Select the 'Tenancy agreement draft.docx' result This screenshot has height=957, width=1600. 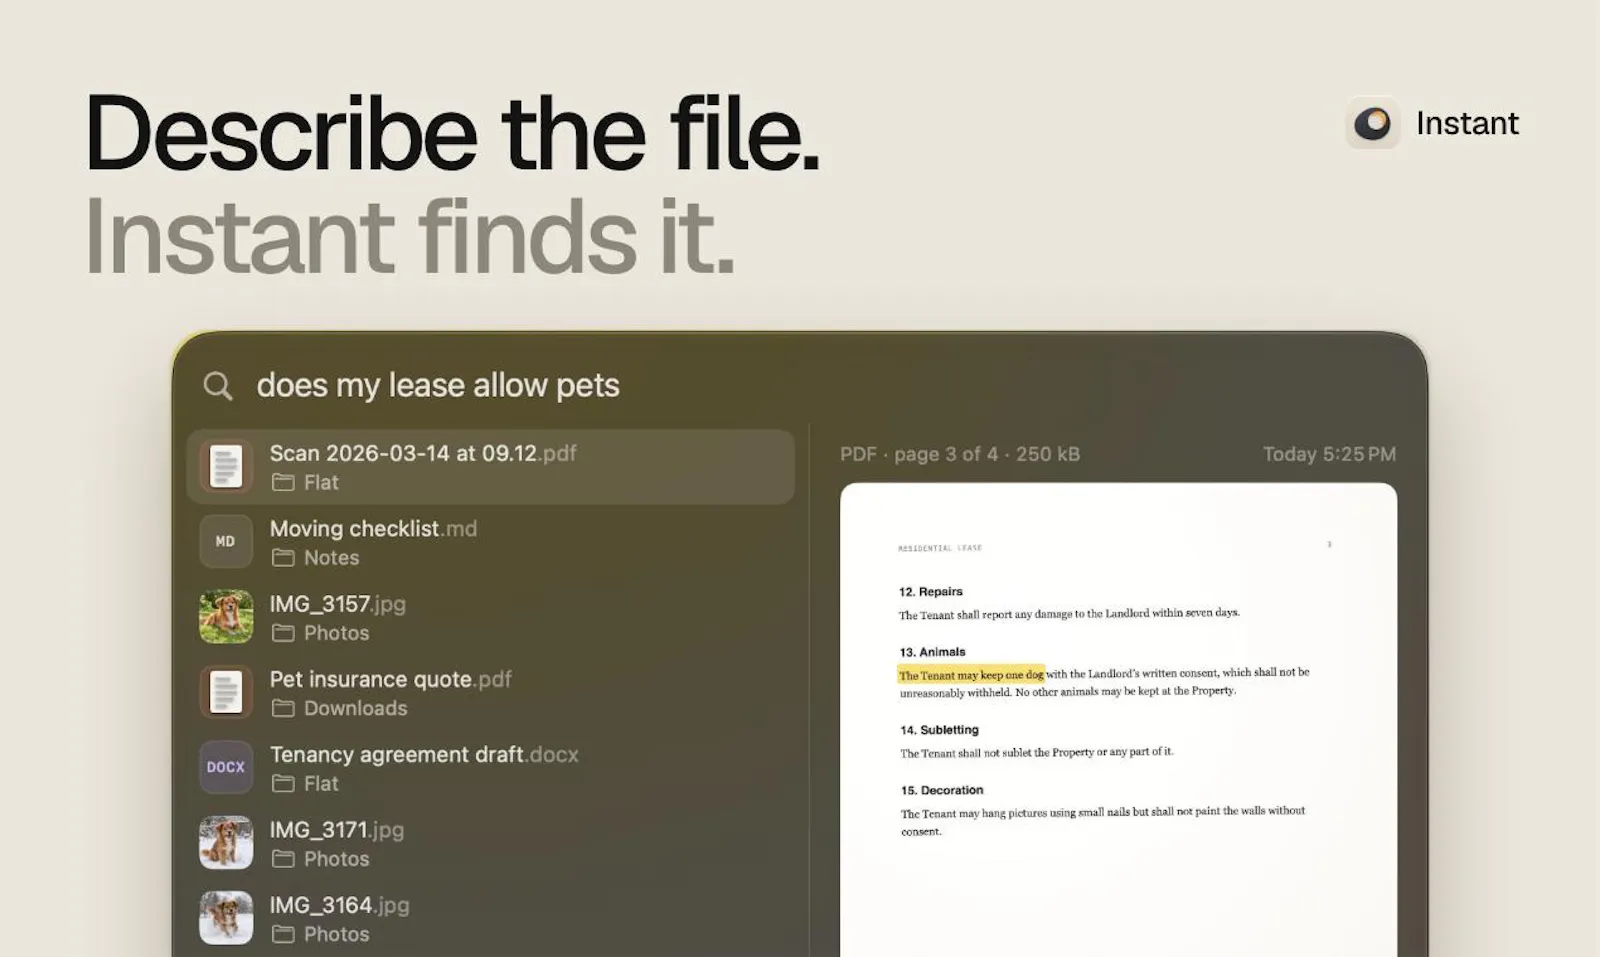pos(490,768)
